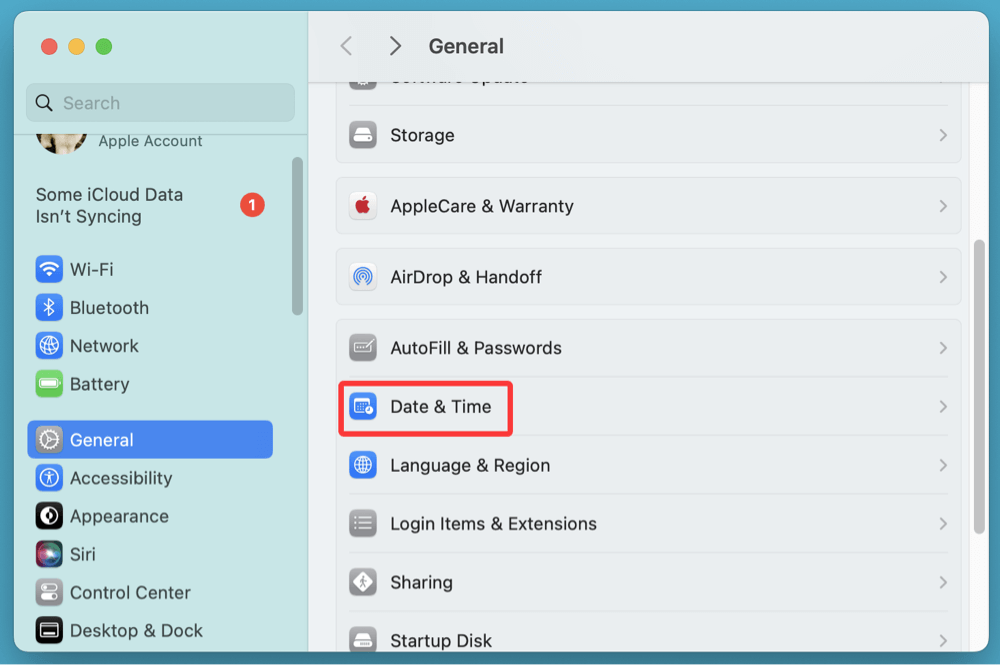Click the AutoFill & Passwords keyboard icon
This screenshot has width=1000, height=665.
(x=362, y=347)
